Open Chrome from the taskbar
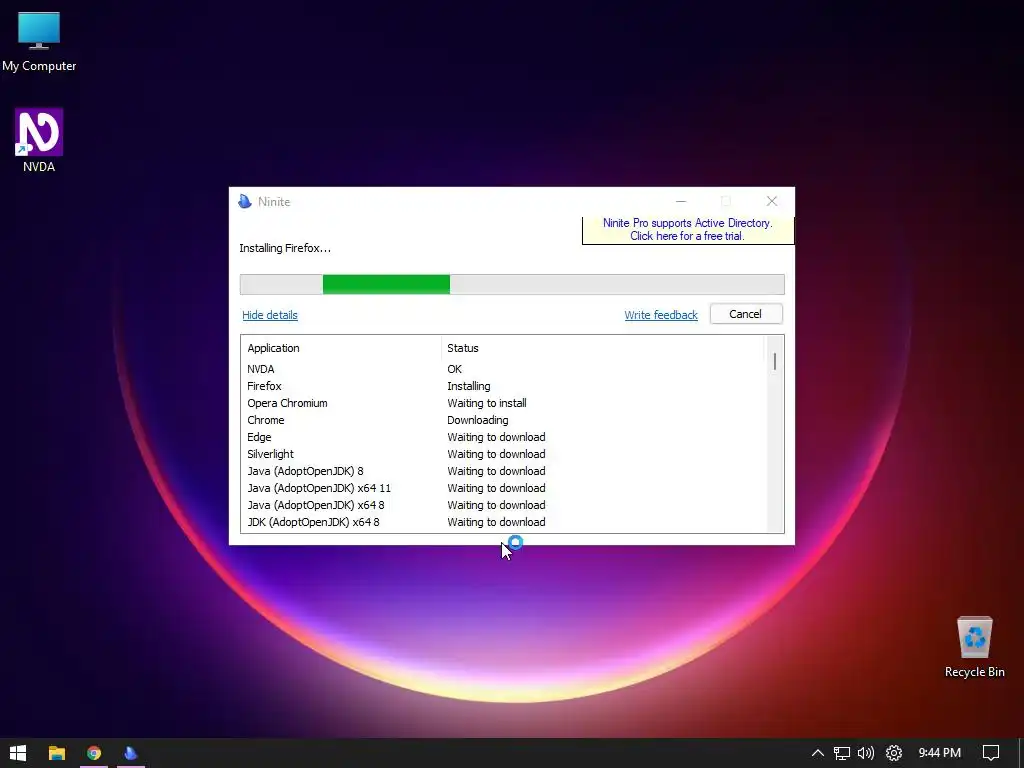 (94, 753)
